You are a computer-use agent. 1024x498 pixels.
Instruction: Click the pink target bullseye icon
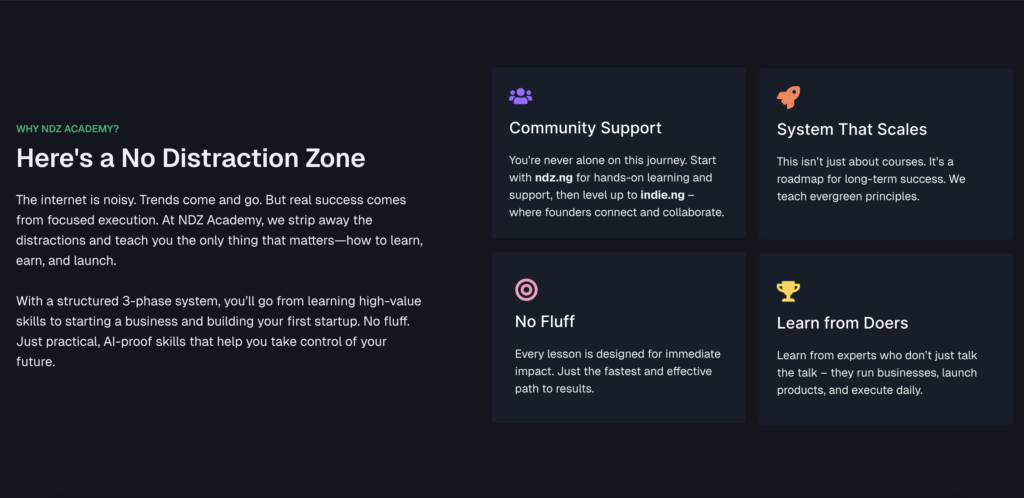click(526, 289)
